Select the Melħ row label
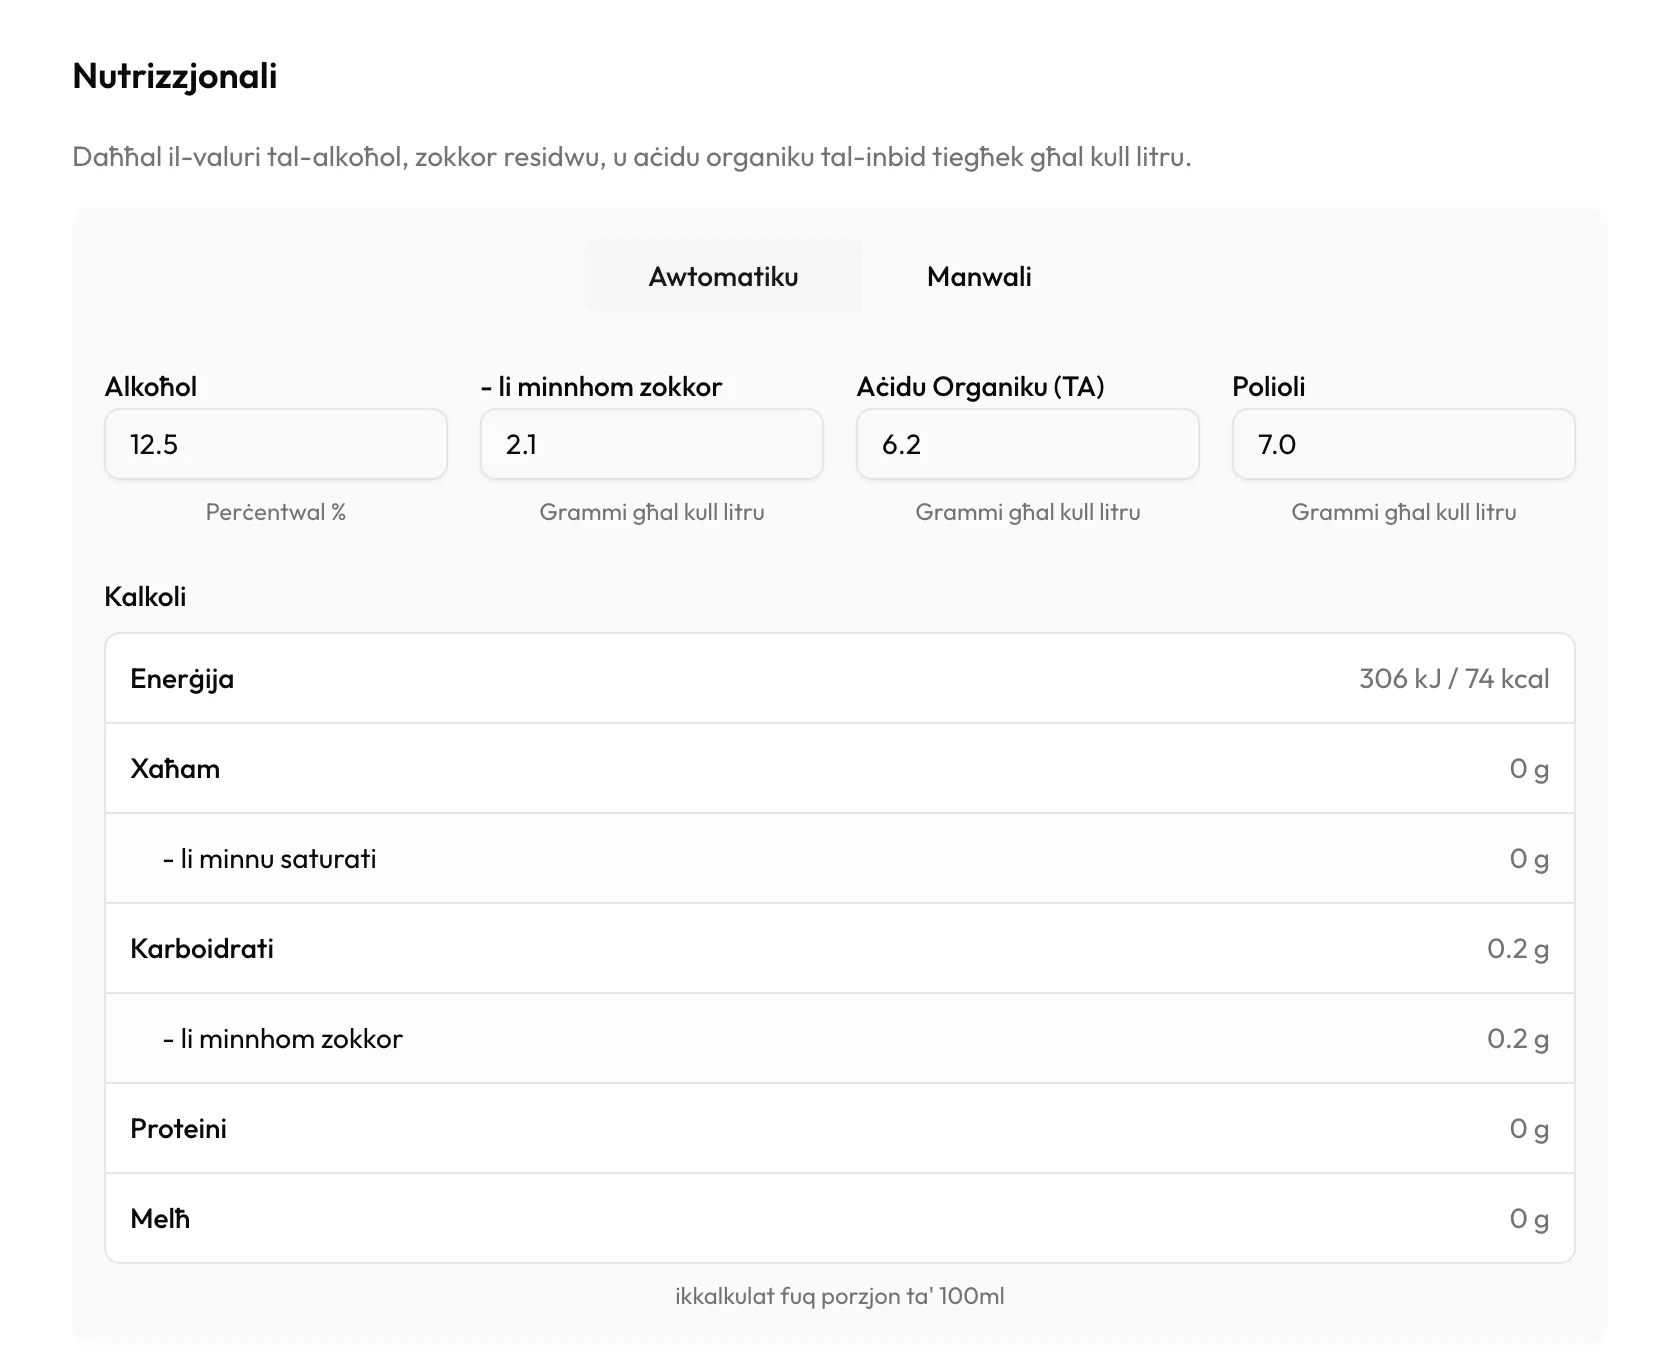The width and height of the screenshot is (1680, 1370). pyautogui.click(x=160, y=1219)
